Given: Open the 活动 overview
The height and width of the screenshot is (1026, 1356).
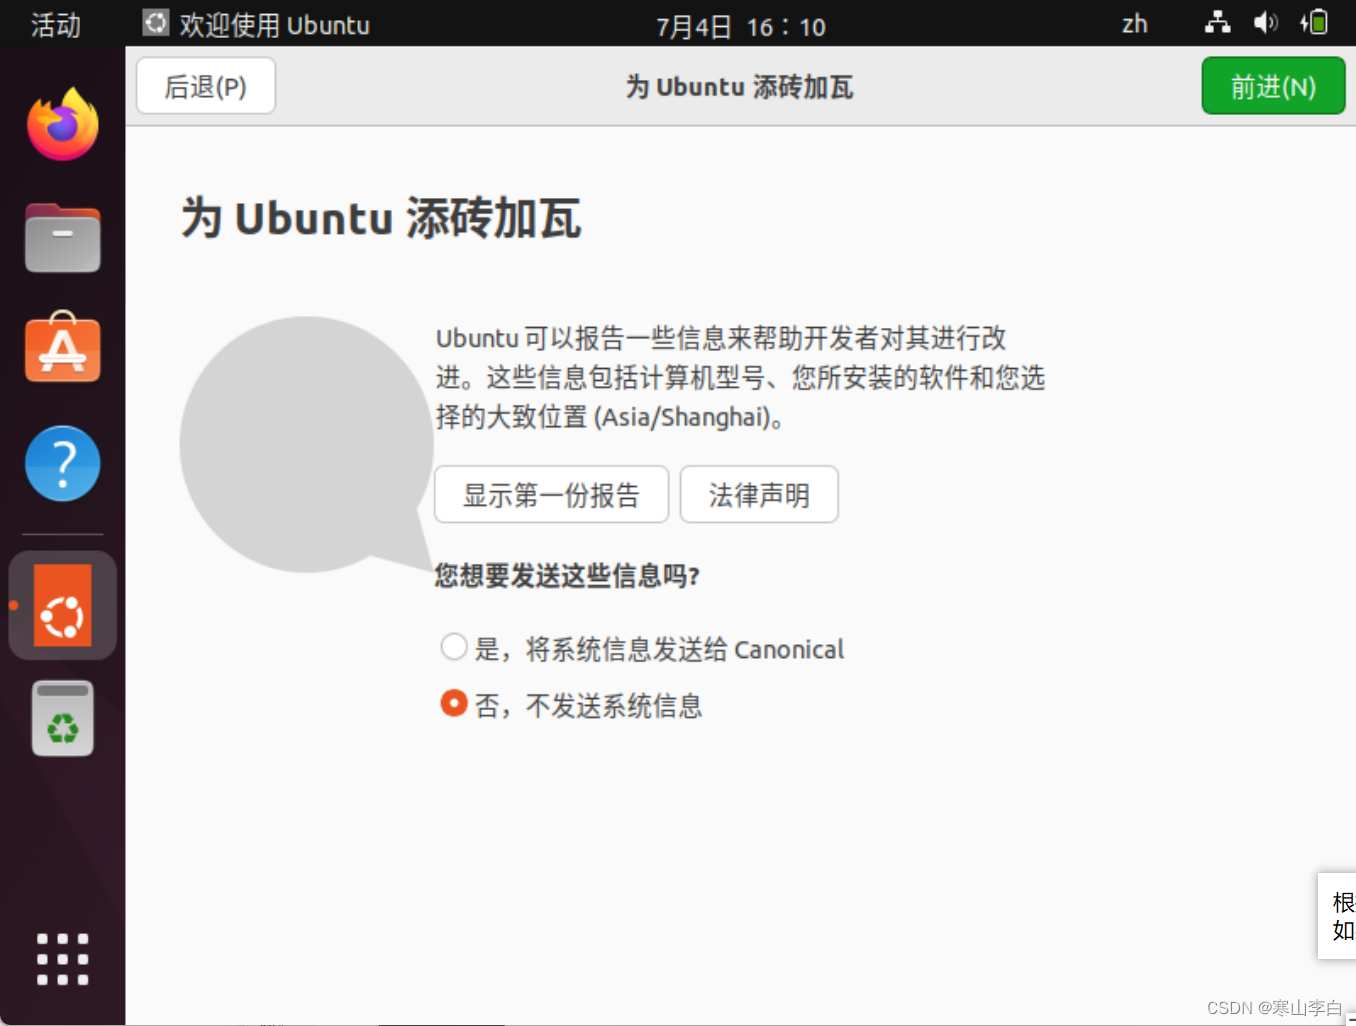Looking at the screenshot, I should click(55, 25).
